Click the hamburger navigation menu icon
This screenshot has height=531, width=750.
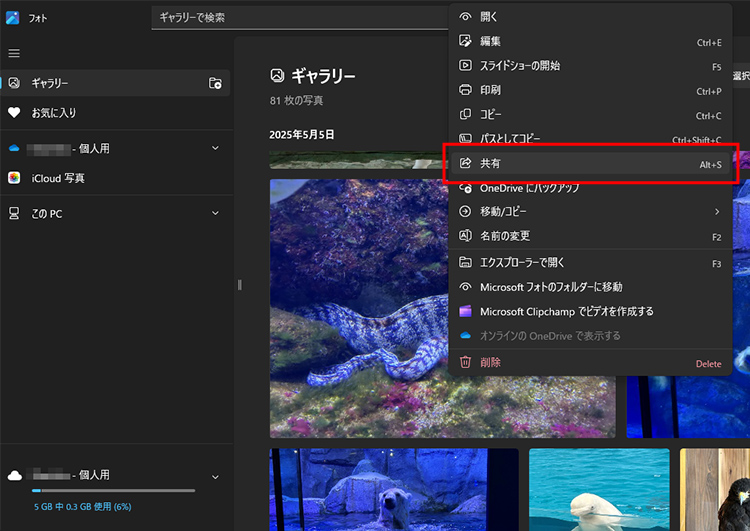tap(14, 53)
